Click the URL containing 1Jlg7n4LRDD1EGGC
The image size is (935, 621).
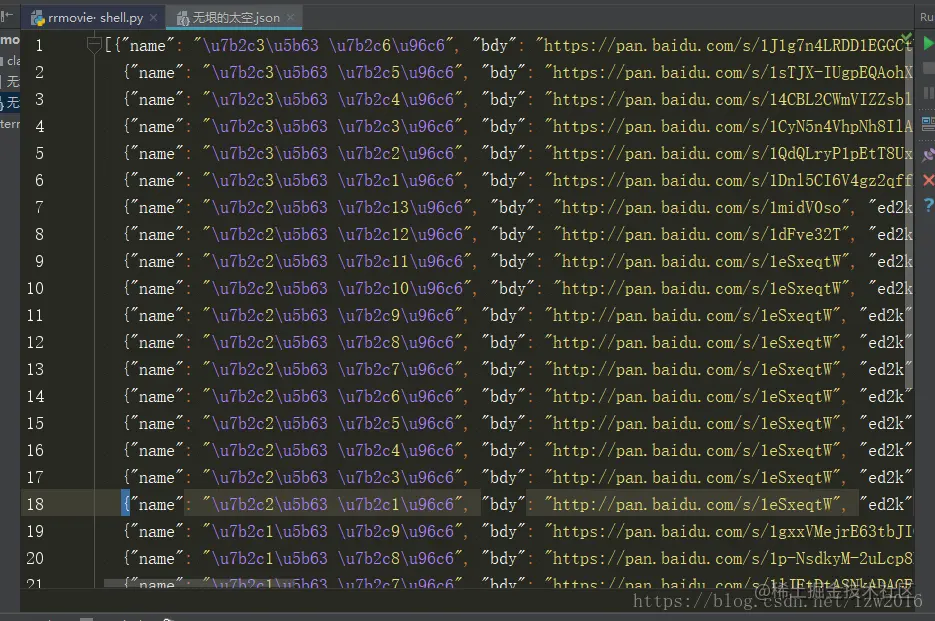pos(723,45)
